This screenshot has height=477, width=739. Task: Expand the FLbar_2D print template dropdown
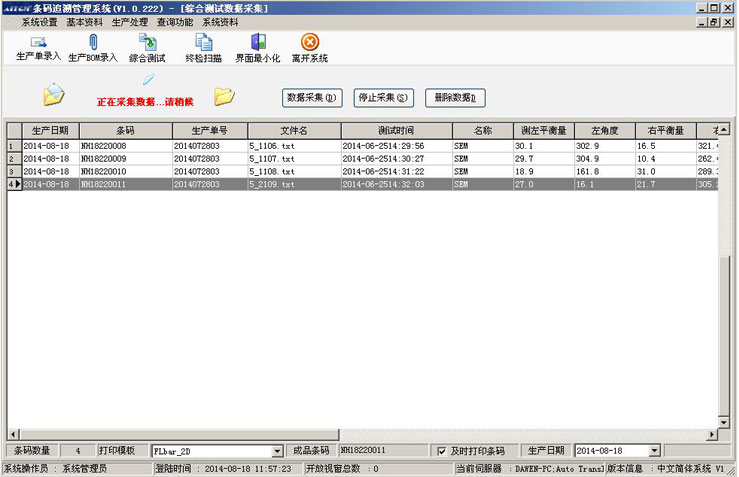277,451
